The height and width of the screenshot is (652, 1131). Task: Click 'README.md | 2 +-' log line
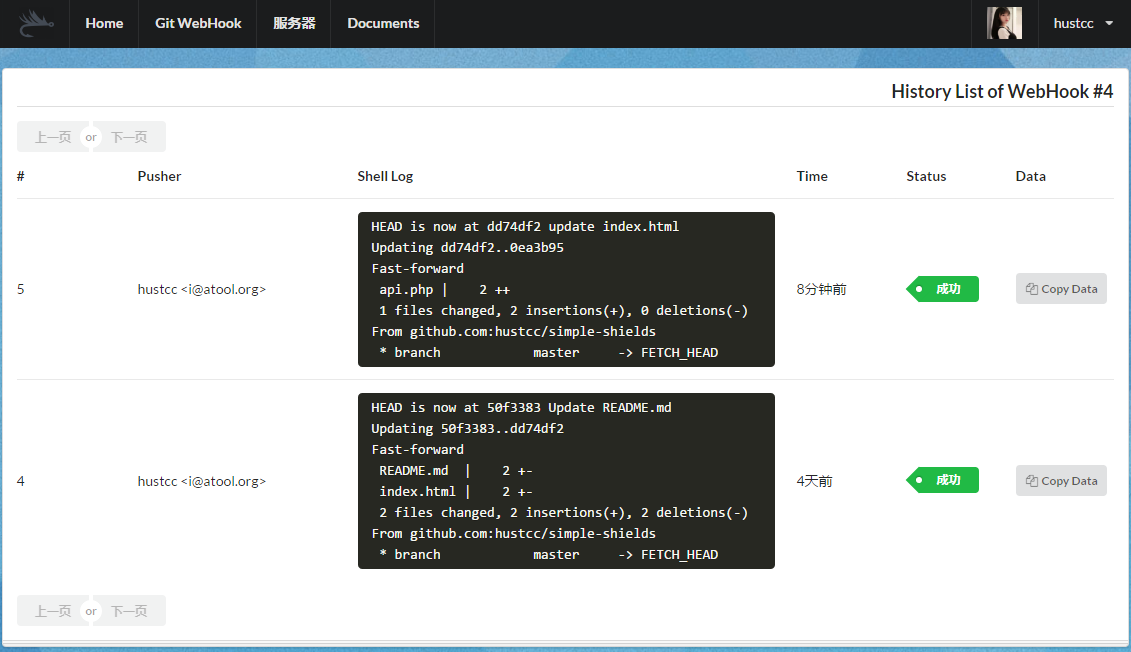[456, 470]
